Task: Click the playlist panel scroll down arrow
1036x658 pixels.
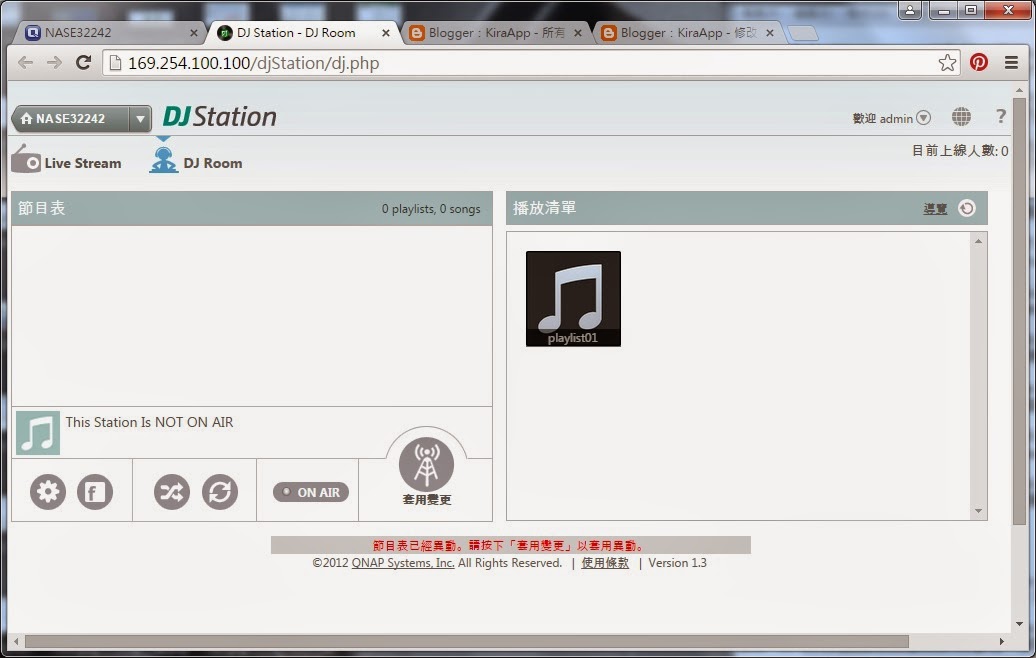Action: [979, 511]
